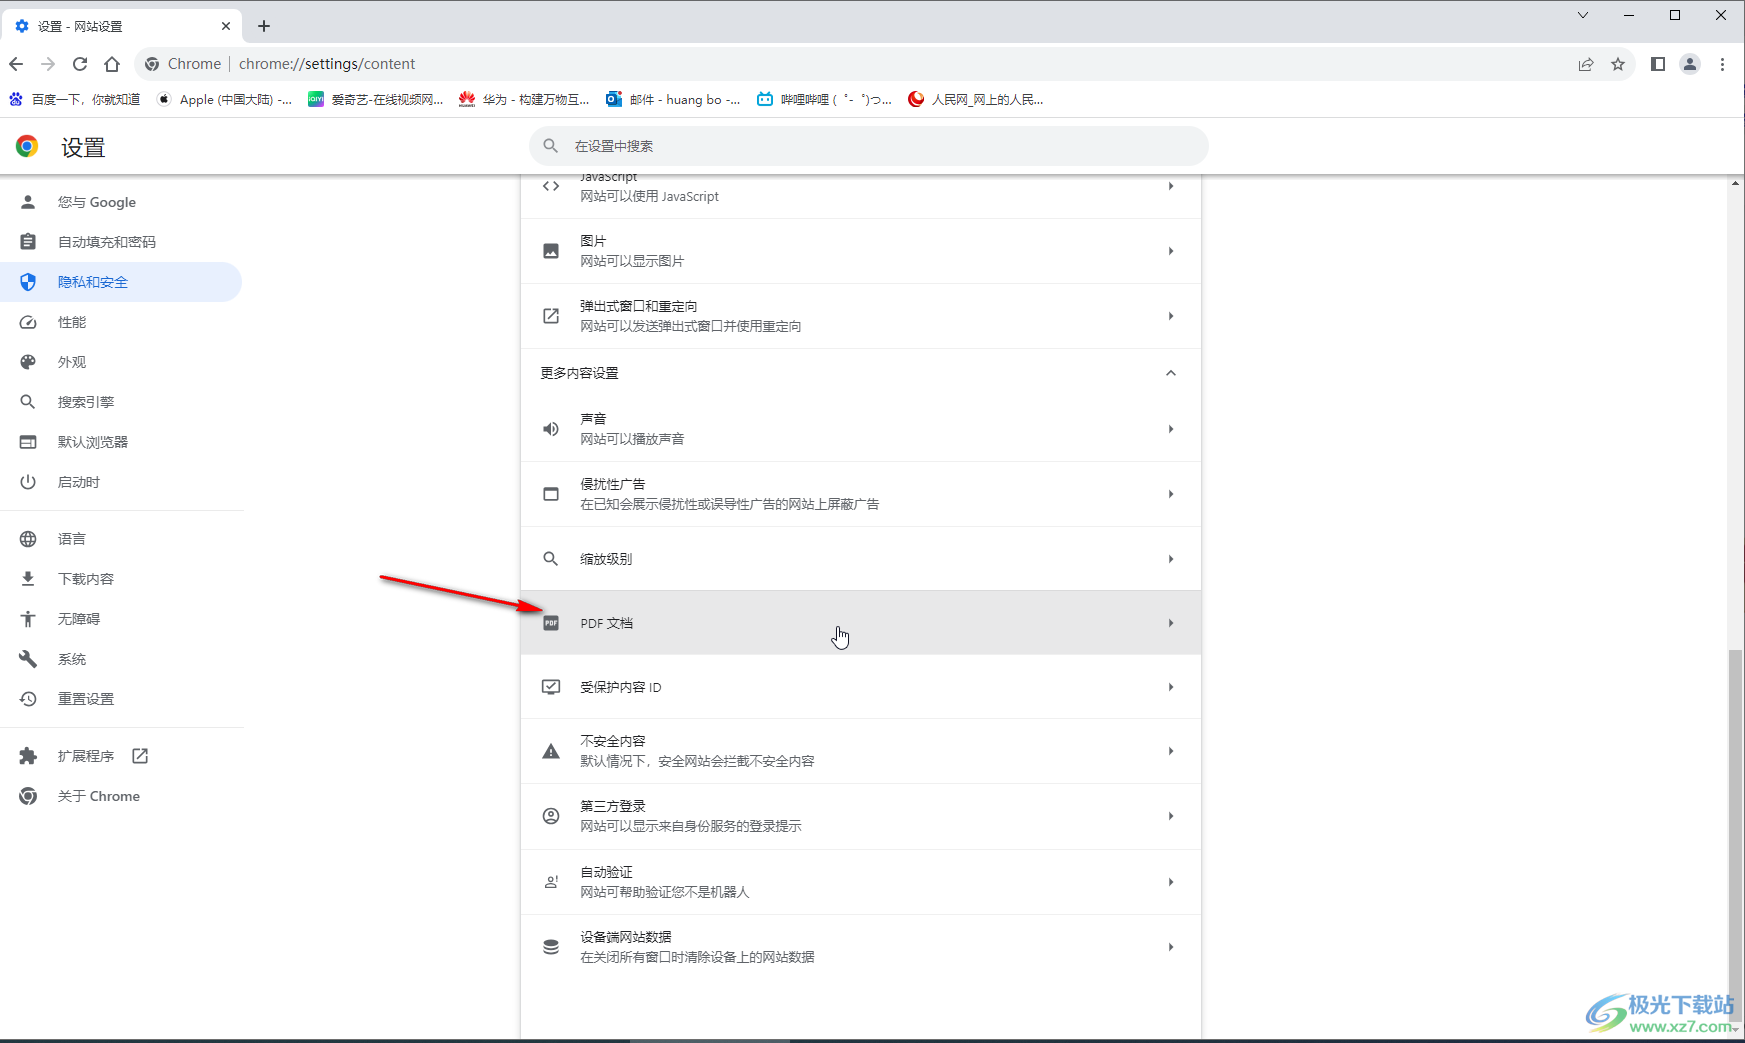Close the 设置 - 网站设置 tab

click(226, 26)
